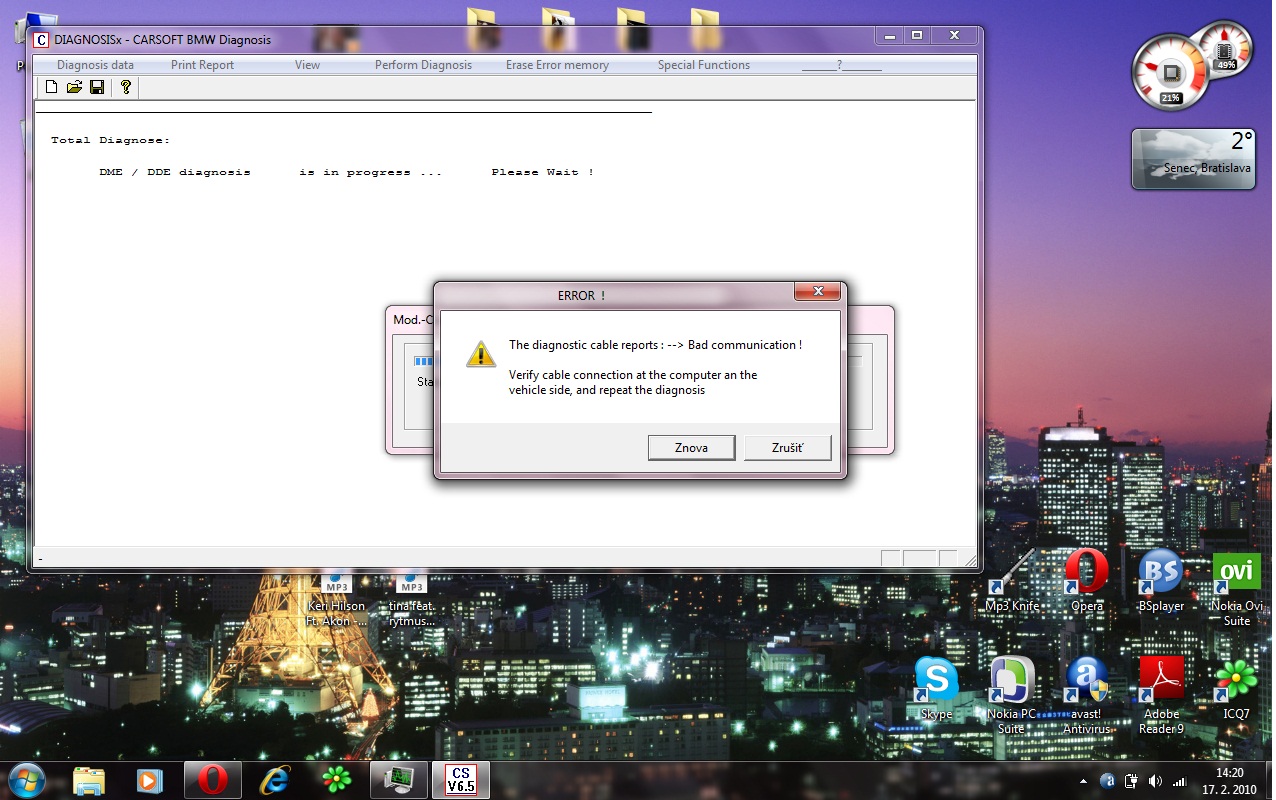Open the Skype desktop shortcut
Viewport: 1276px width, 800px height.
tap(936, 689)
